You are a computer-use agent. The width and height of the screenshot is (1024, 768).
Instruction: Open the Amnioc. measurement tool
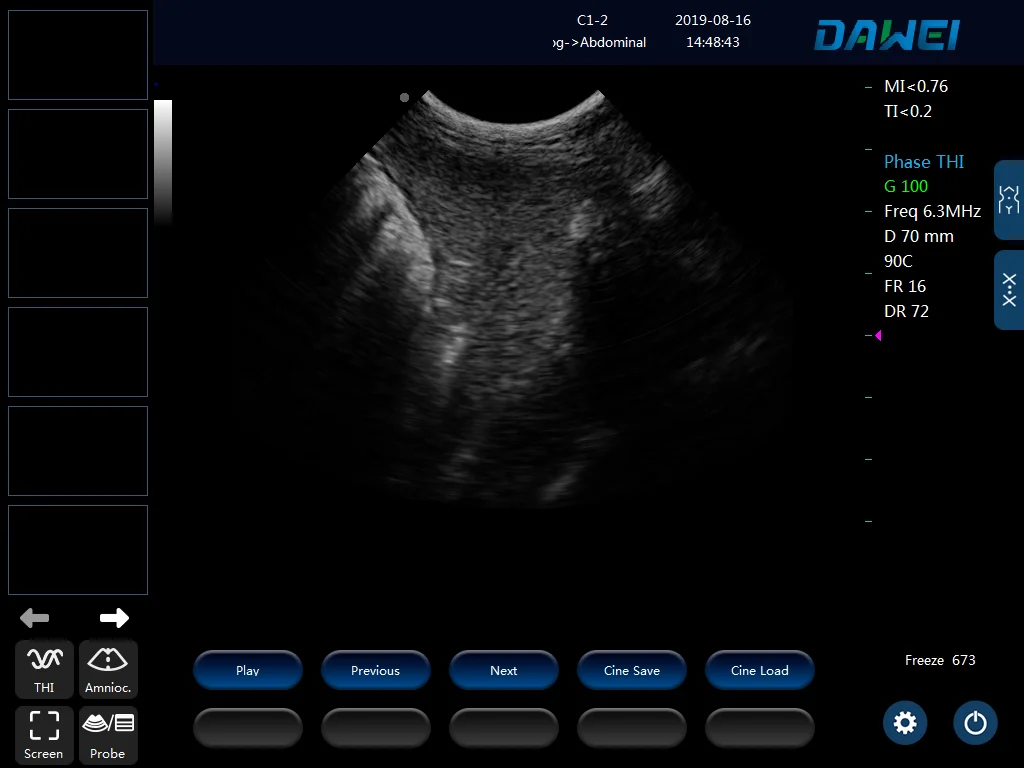[107, 669]
